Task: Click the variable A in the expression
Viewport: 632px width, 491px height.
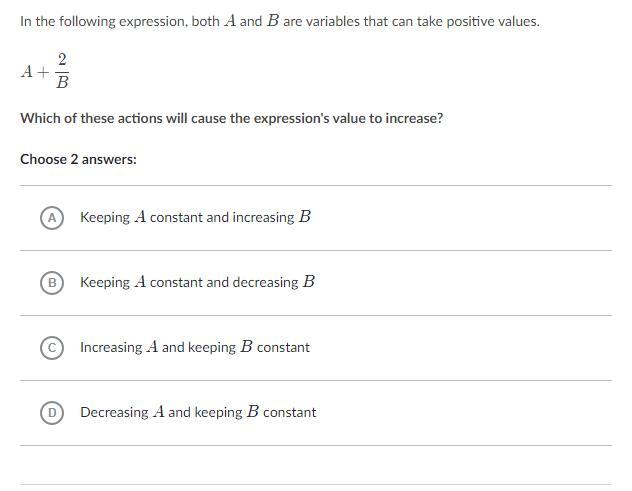Action: pyautogui.click(x=27, y=72)
